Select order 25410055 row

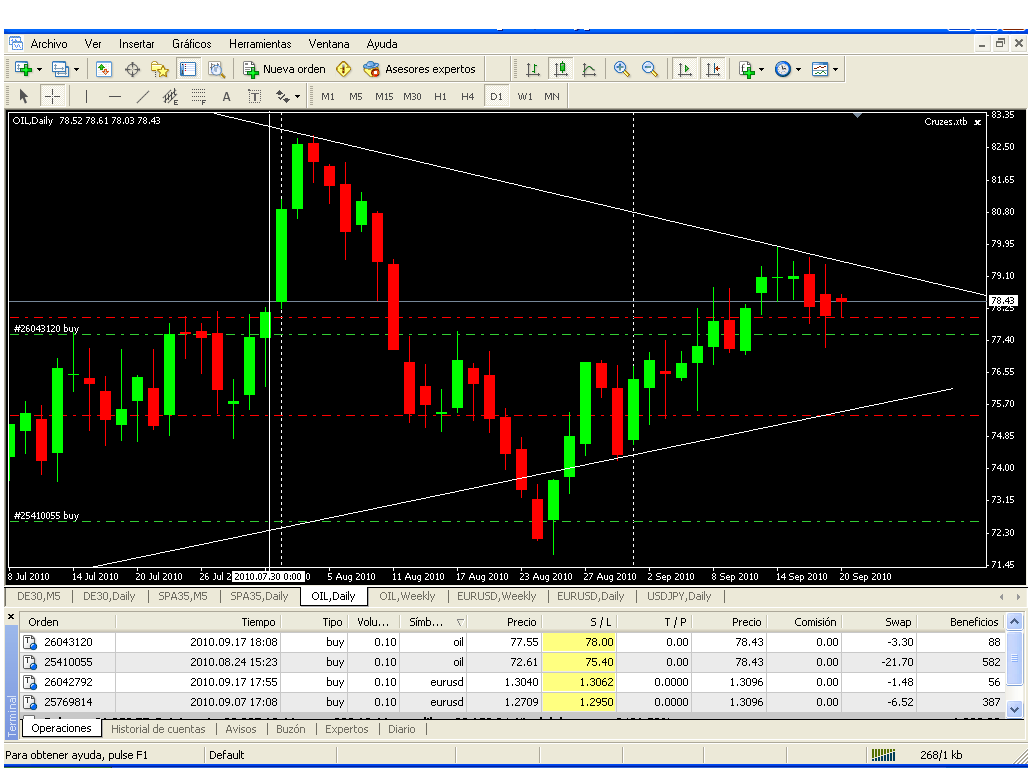click(x=512, y=662)
